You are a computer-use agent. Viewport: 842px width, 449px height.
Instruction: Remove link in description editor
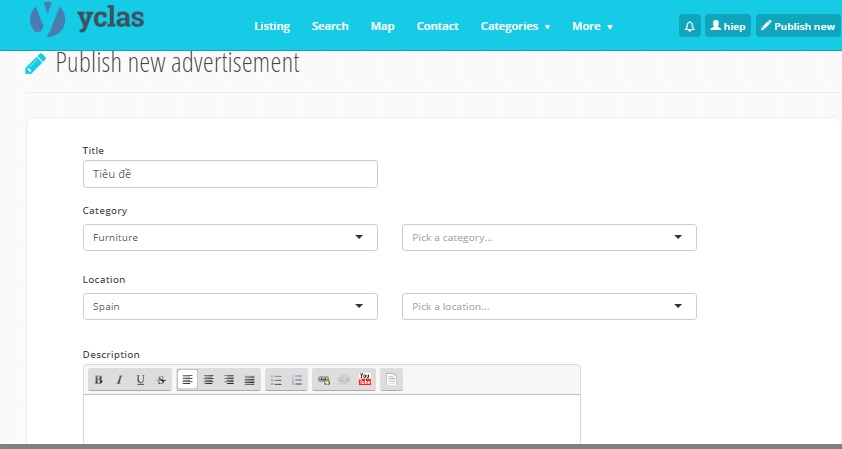click(x=344, y=380)
